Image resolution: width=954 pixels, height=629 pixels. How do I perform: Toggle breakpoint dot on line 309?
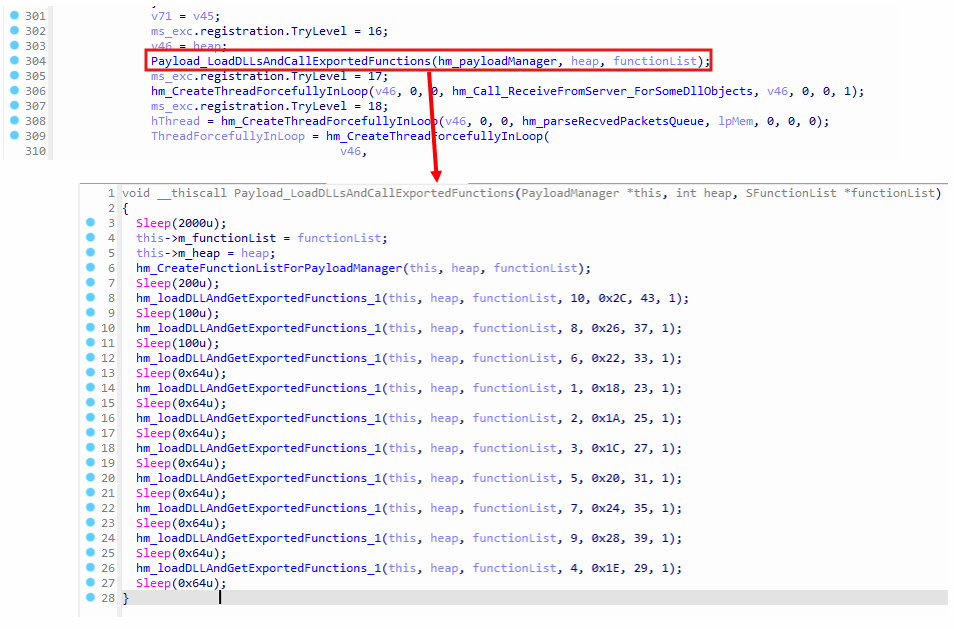click(15, 135)
